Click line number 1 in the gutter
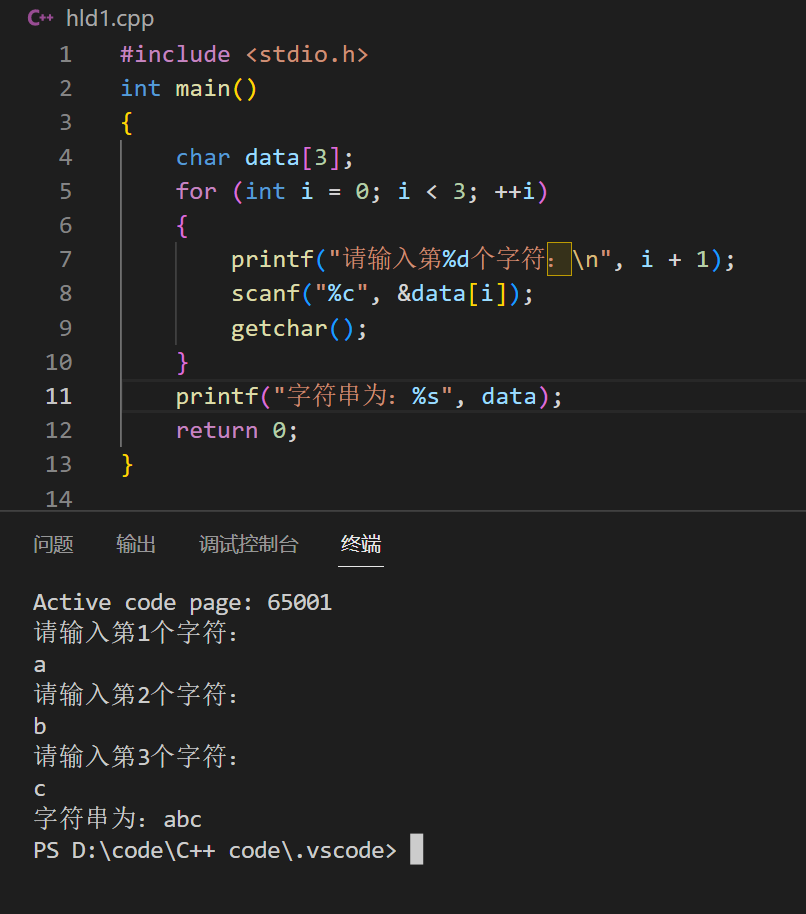This screenshot has height=914, width=806. tap(65, 55)
